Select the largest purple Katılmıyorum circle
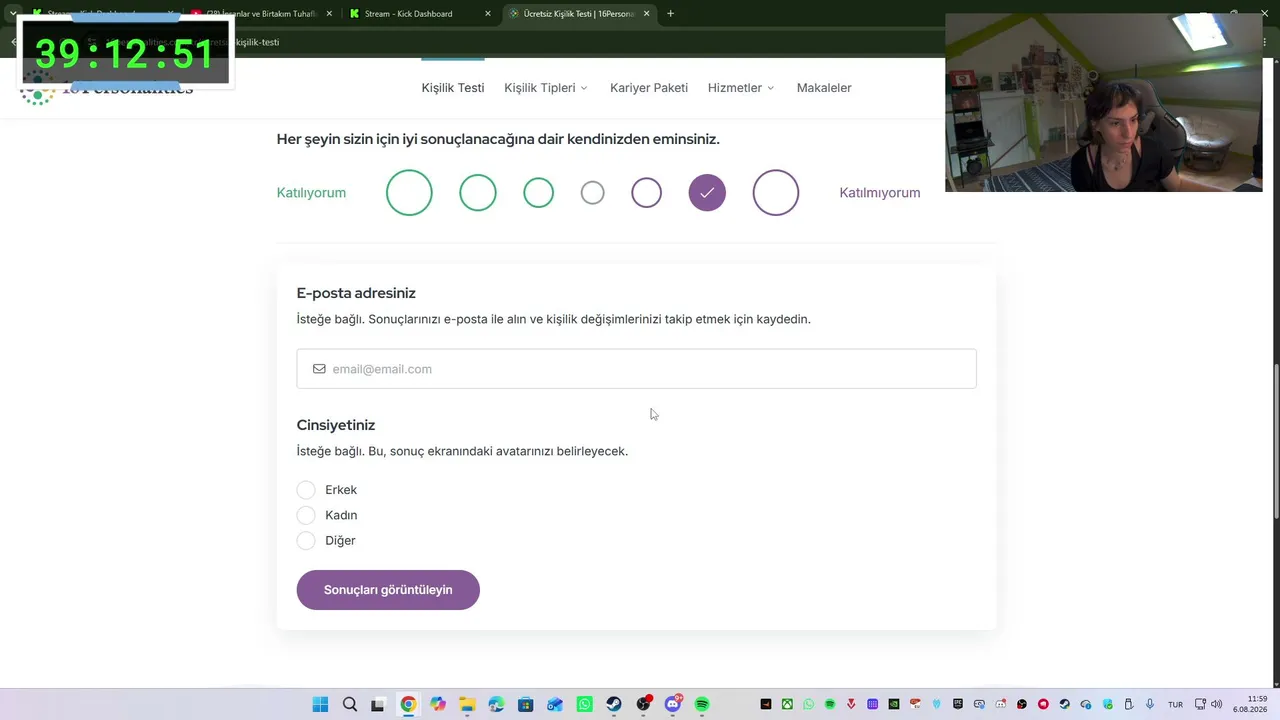Viewport: 1280px width, 720px height. (776, 193)
